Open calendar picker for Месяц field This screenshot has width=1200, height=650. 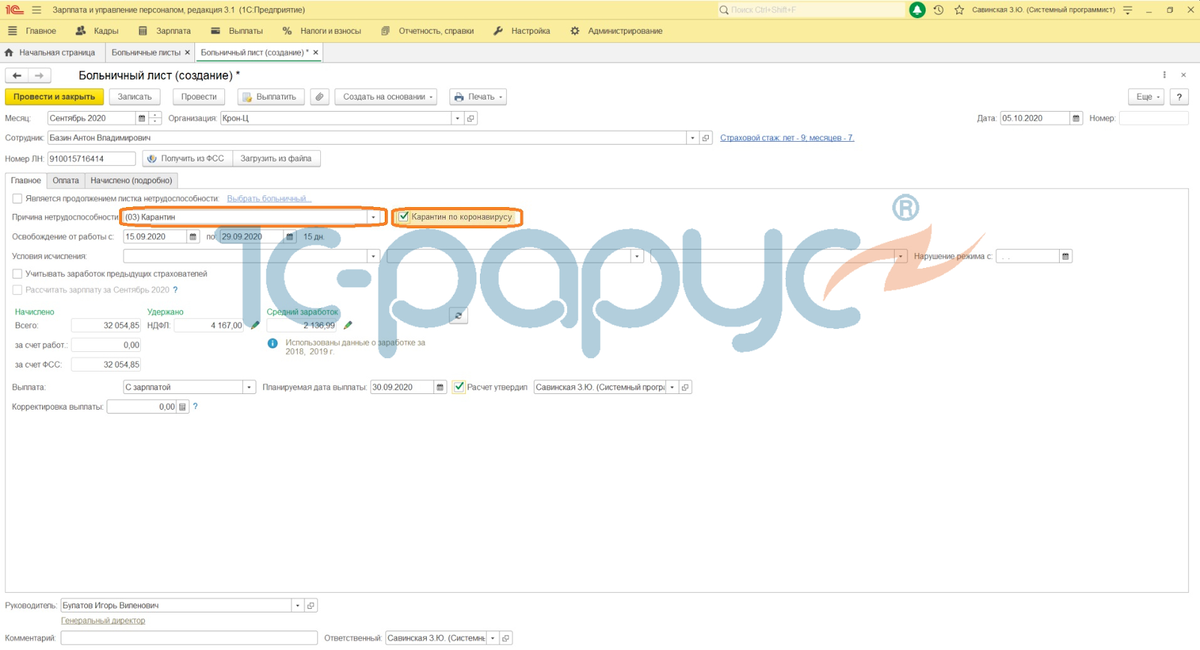pos(142,118)
